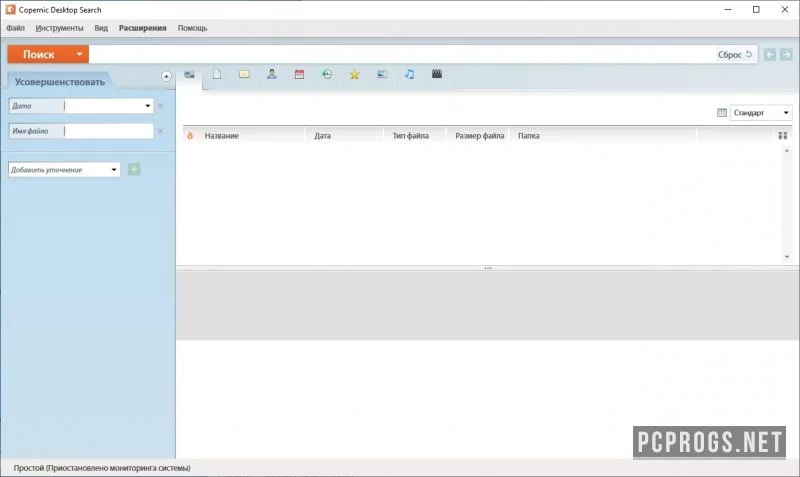Maximize the Copernic Desktop Search window
Screen dimensions: 800x477
[756, 9]
